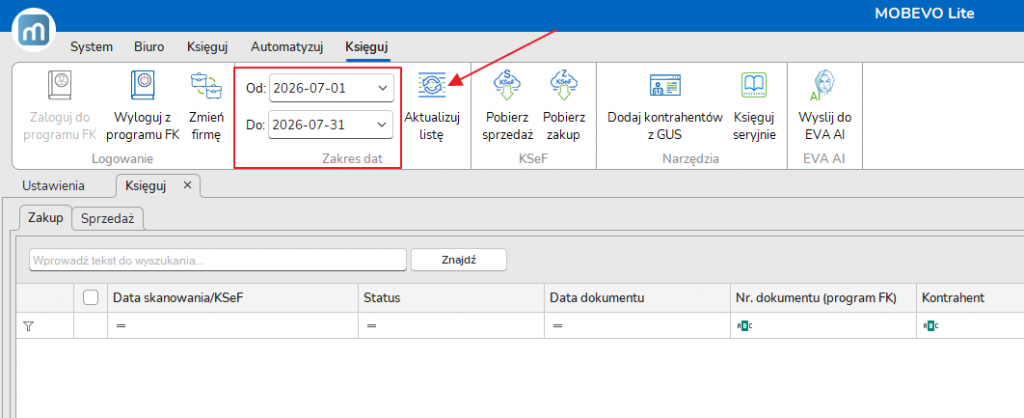Screen dimensions: 1024x418
Task: Focus the search text field
Action: tap(218, 259)
